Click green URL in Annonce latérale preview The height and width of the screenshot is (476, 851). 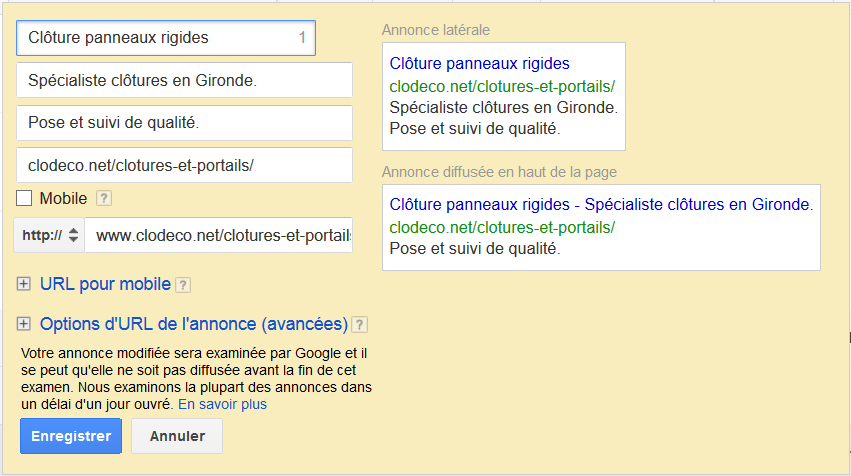point(502,86)
